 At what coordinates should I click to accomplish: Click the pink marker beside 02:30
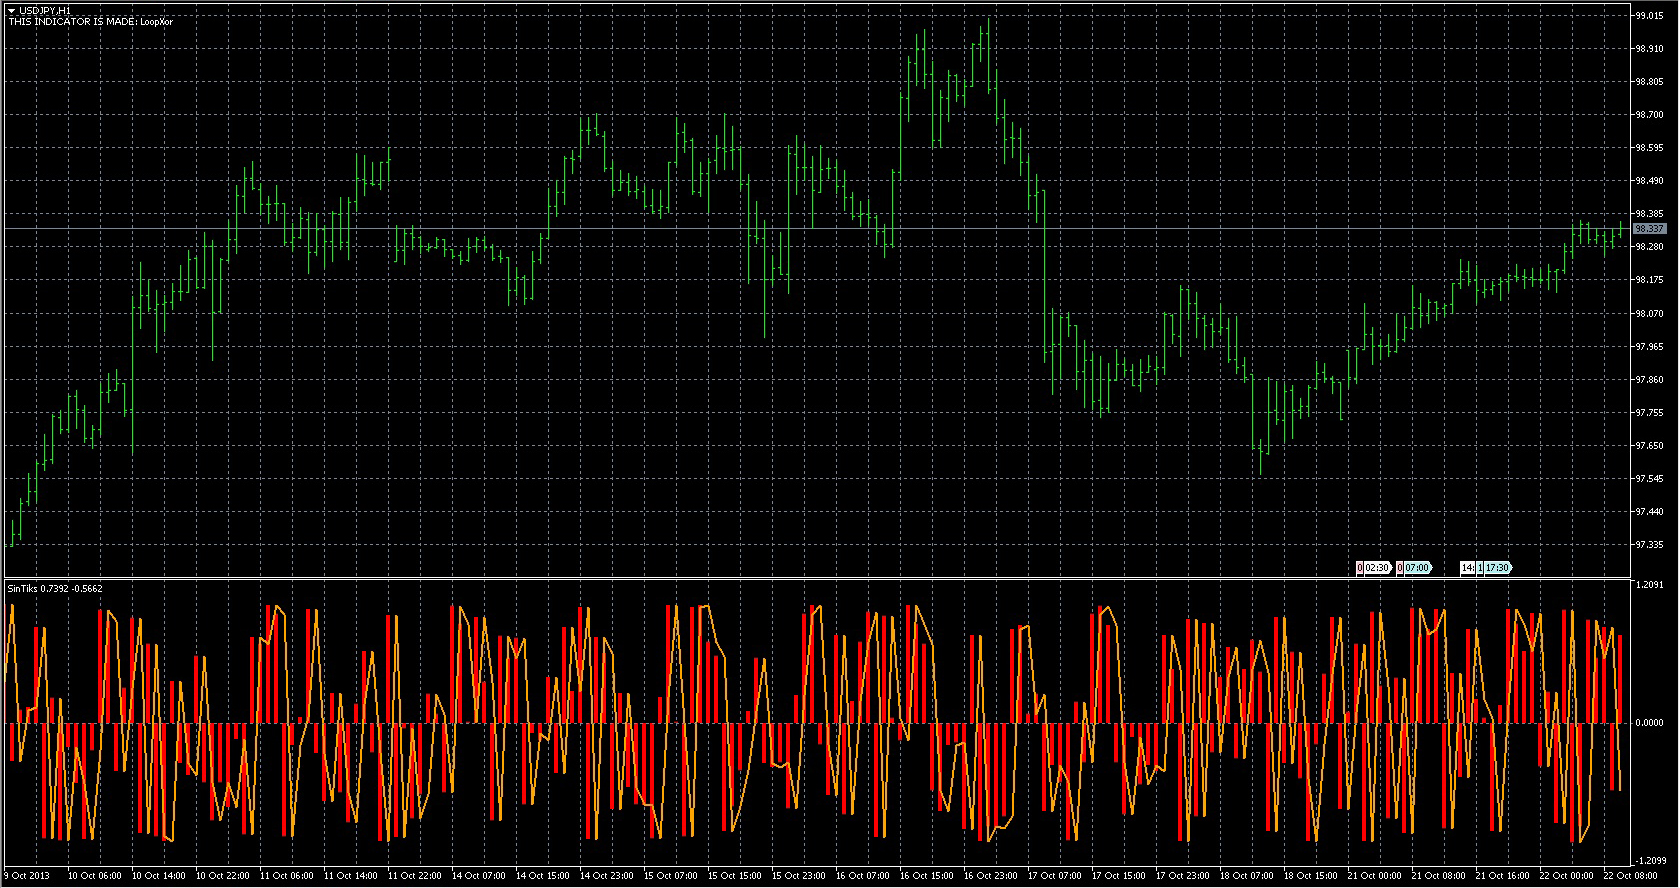pos(1360,568)
